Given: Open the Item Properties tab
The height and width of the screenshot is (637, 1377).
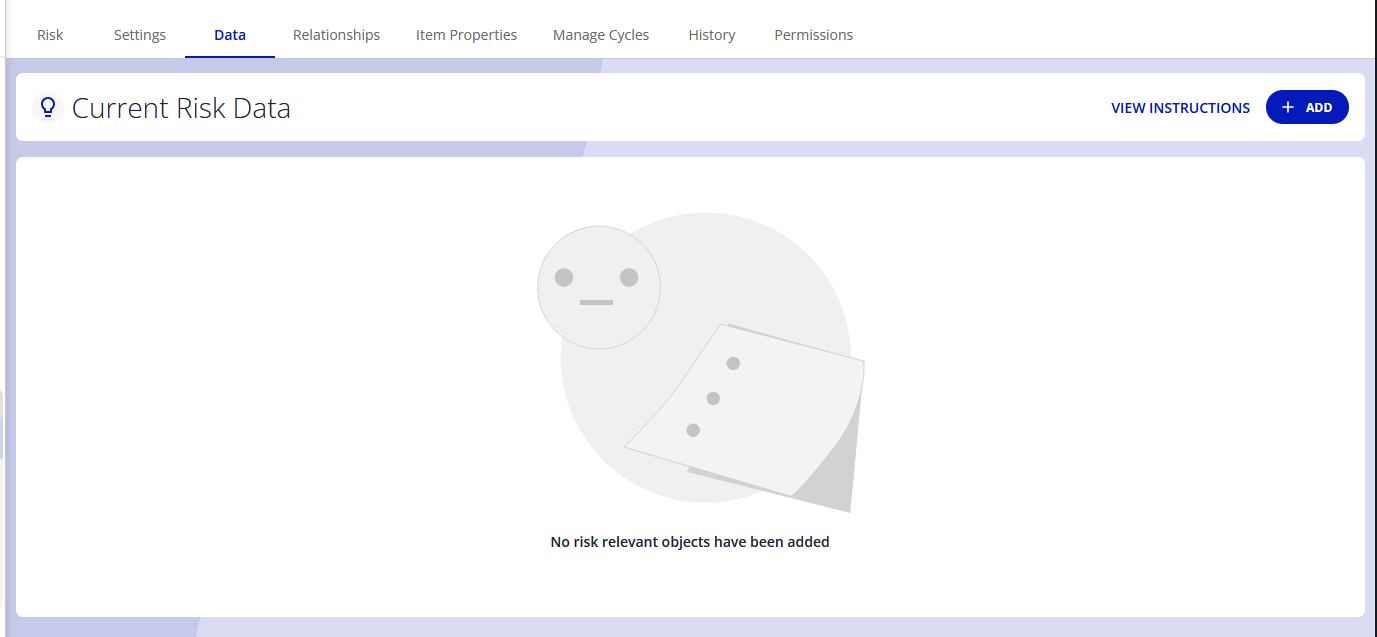Looking at the screenshot, I should 466,34.
